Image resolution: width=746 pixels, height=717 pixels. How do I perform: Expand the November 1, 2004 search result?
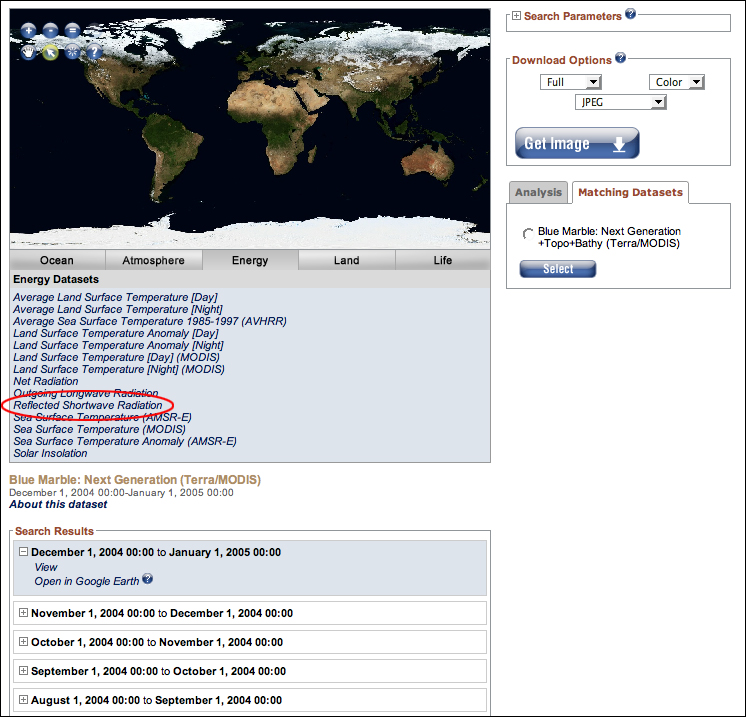click(x=23, y=613)
